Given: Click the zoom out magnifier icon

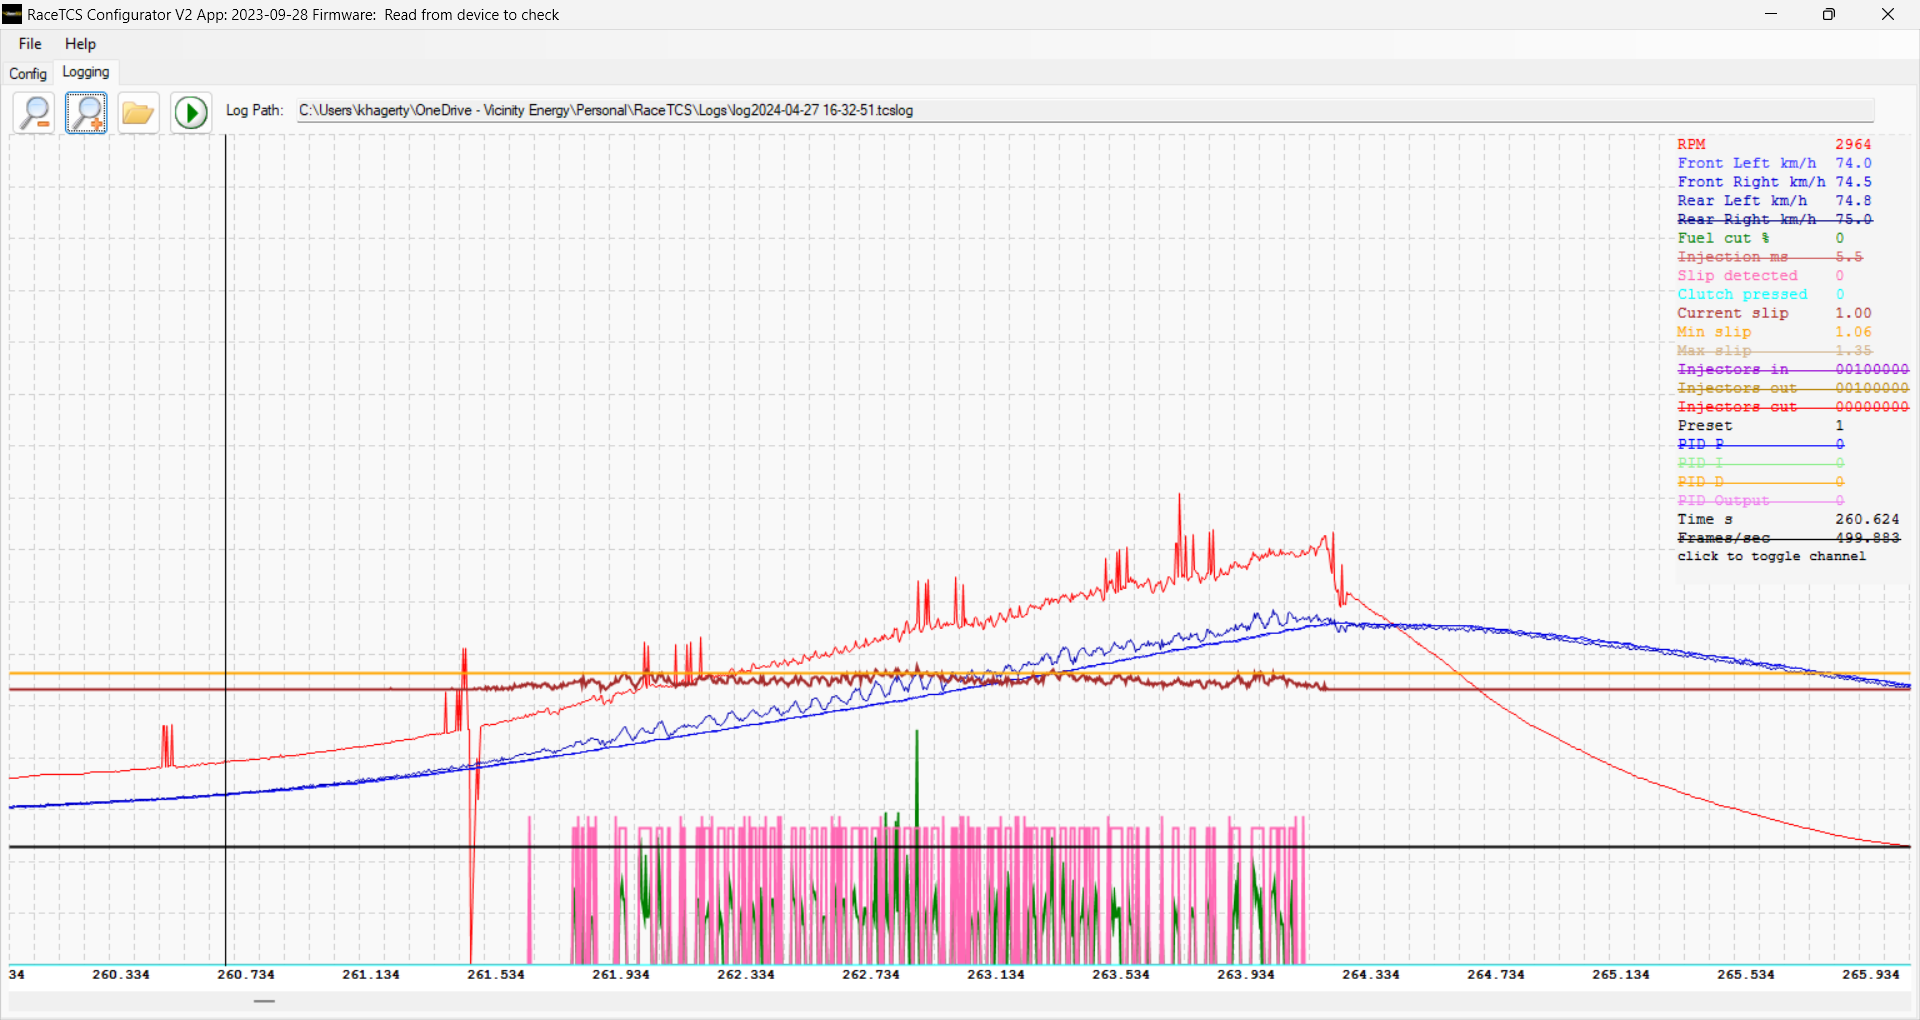Looking at the screenshot, I should coord(34,112).
